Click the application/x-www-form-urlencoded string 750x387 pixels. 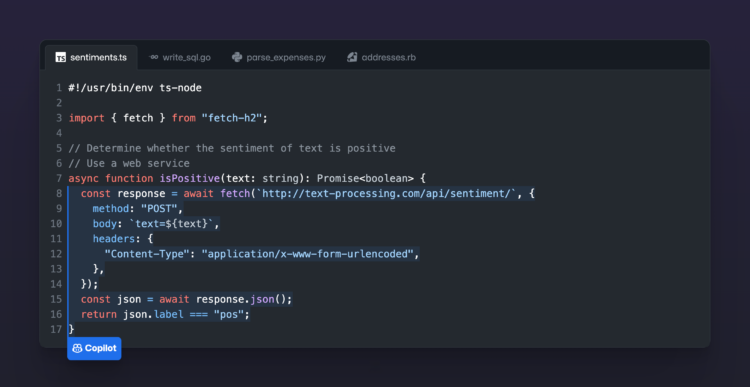[x=308, y=254]
